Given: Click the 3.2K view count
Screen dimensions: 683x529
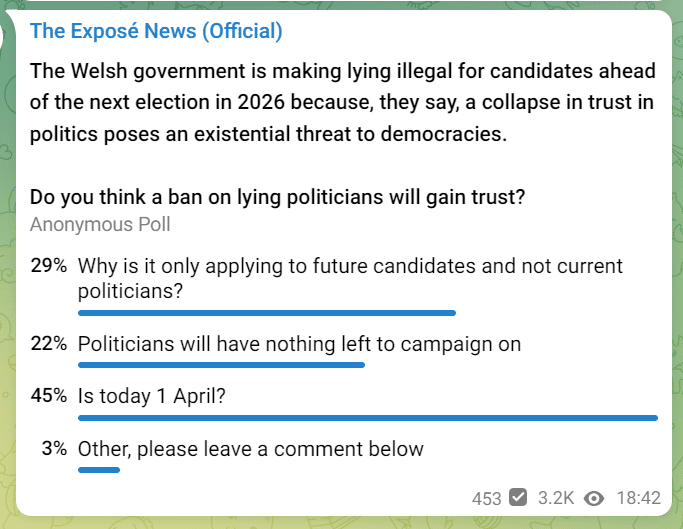Looking at the screenshot, I should [556, 498].
